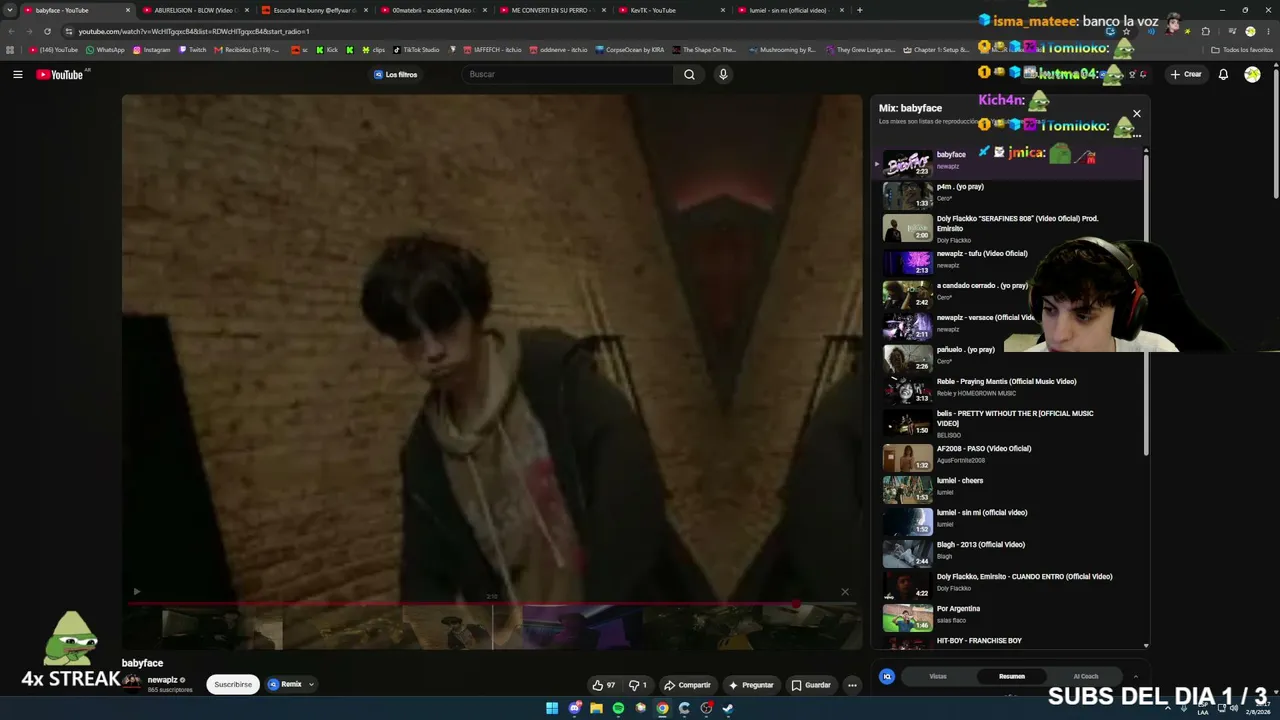Start voice search with microphone icon
This screenshot has width=1280, height=720.
coord(723,74)
